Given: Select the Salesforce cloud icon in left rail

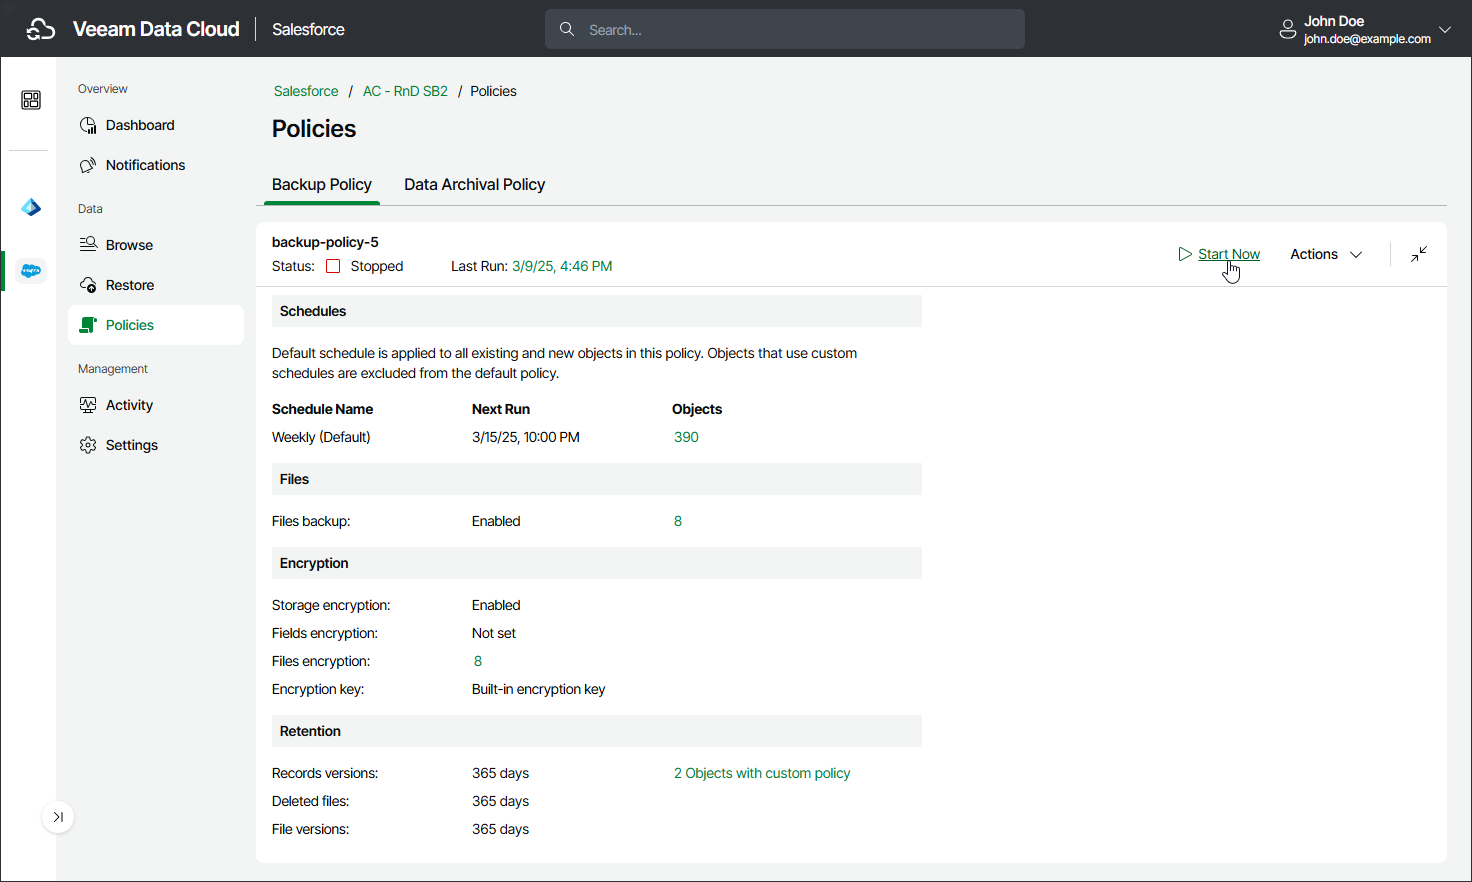Looking at the screenshot, I should [x=31, y=271].
